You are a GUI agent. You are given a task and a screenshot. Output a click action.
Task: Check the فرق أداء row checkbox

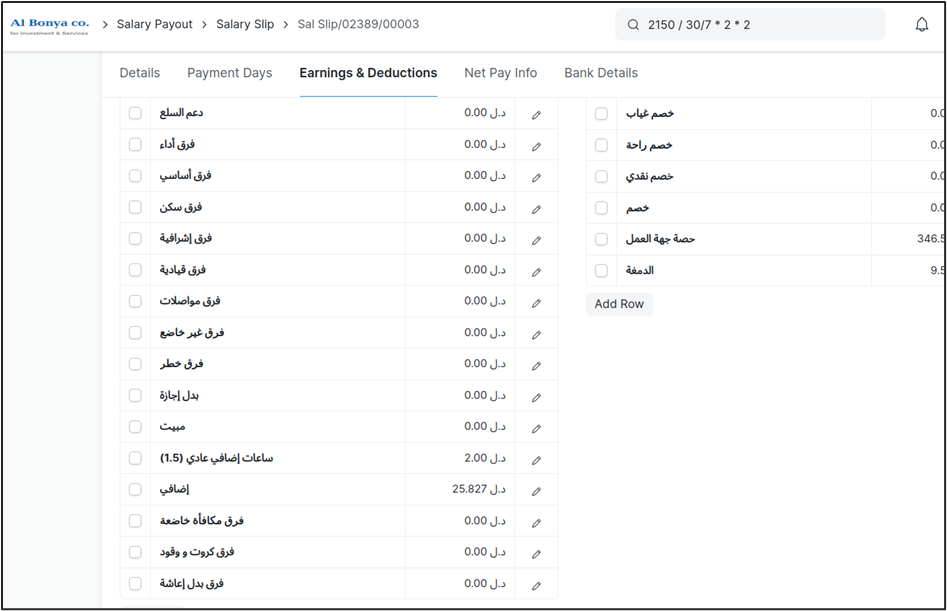pos(135,145)
